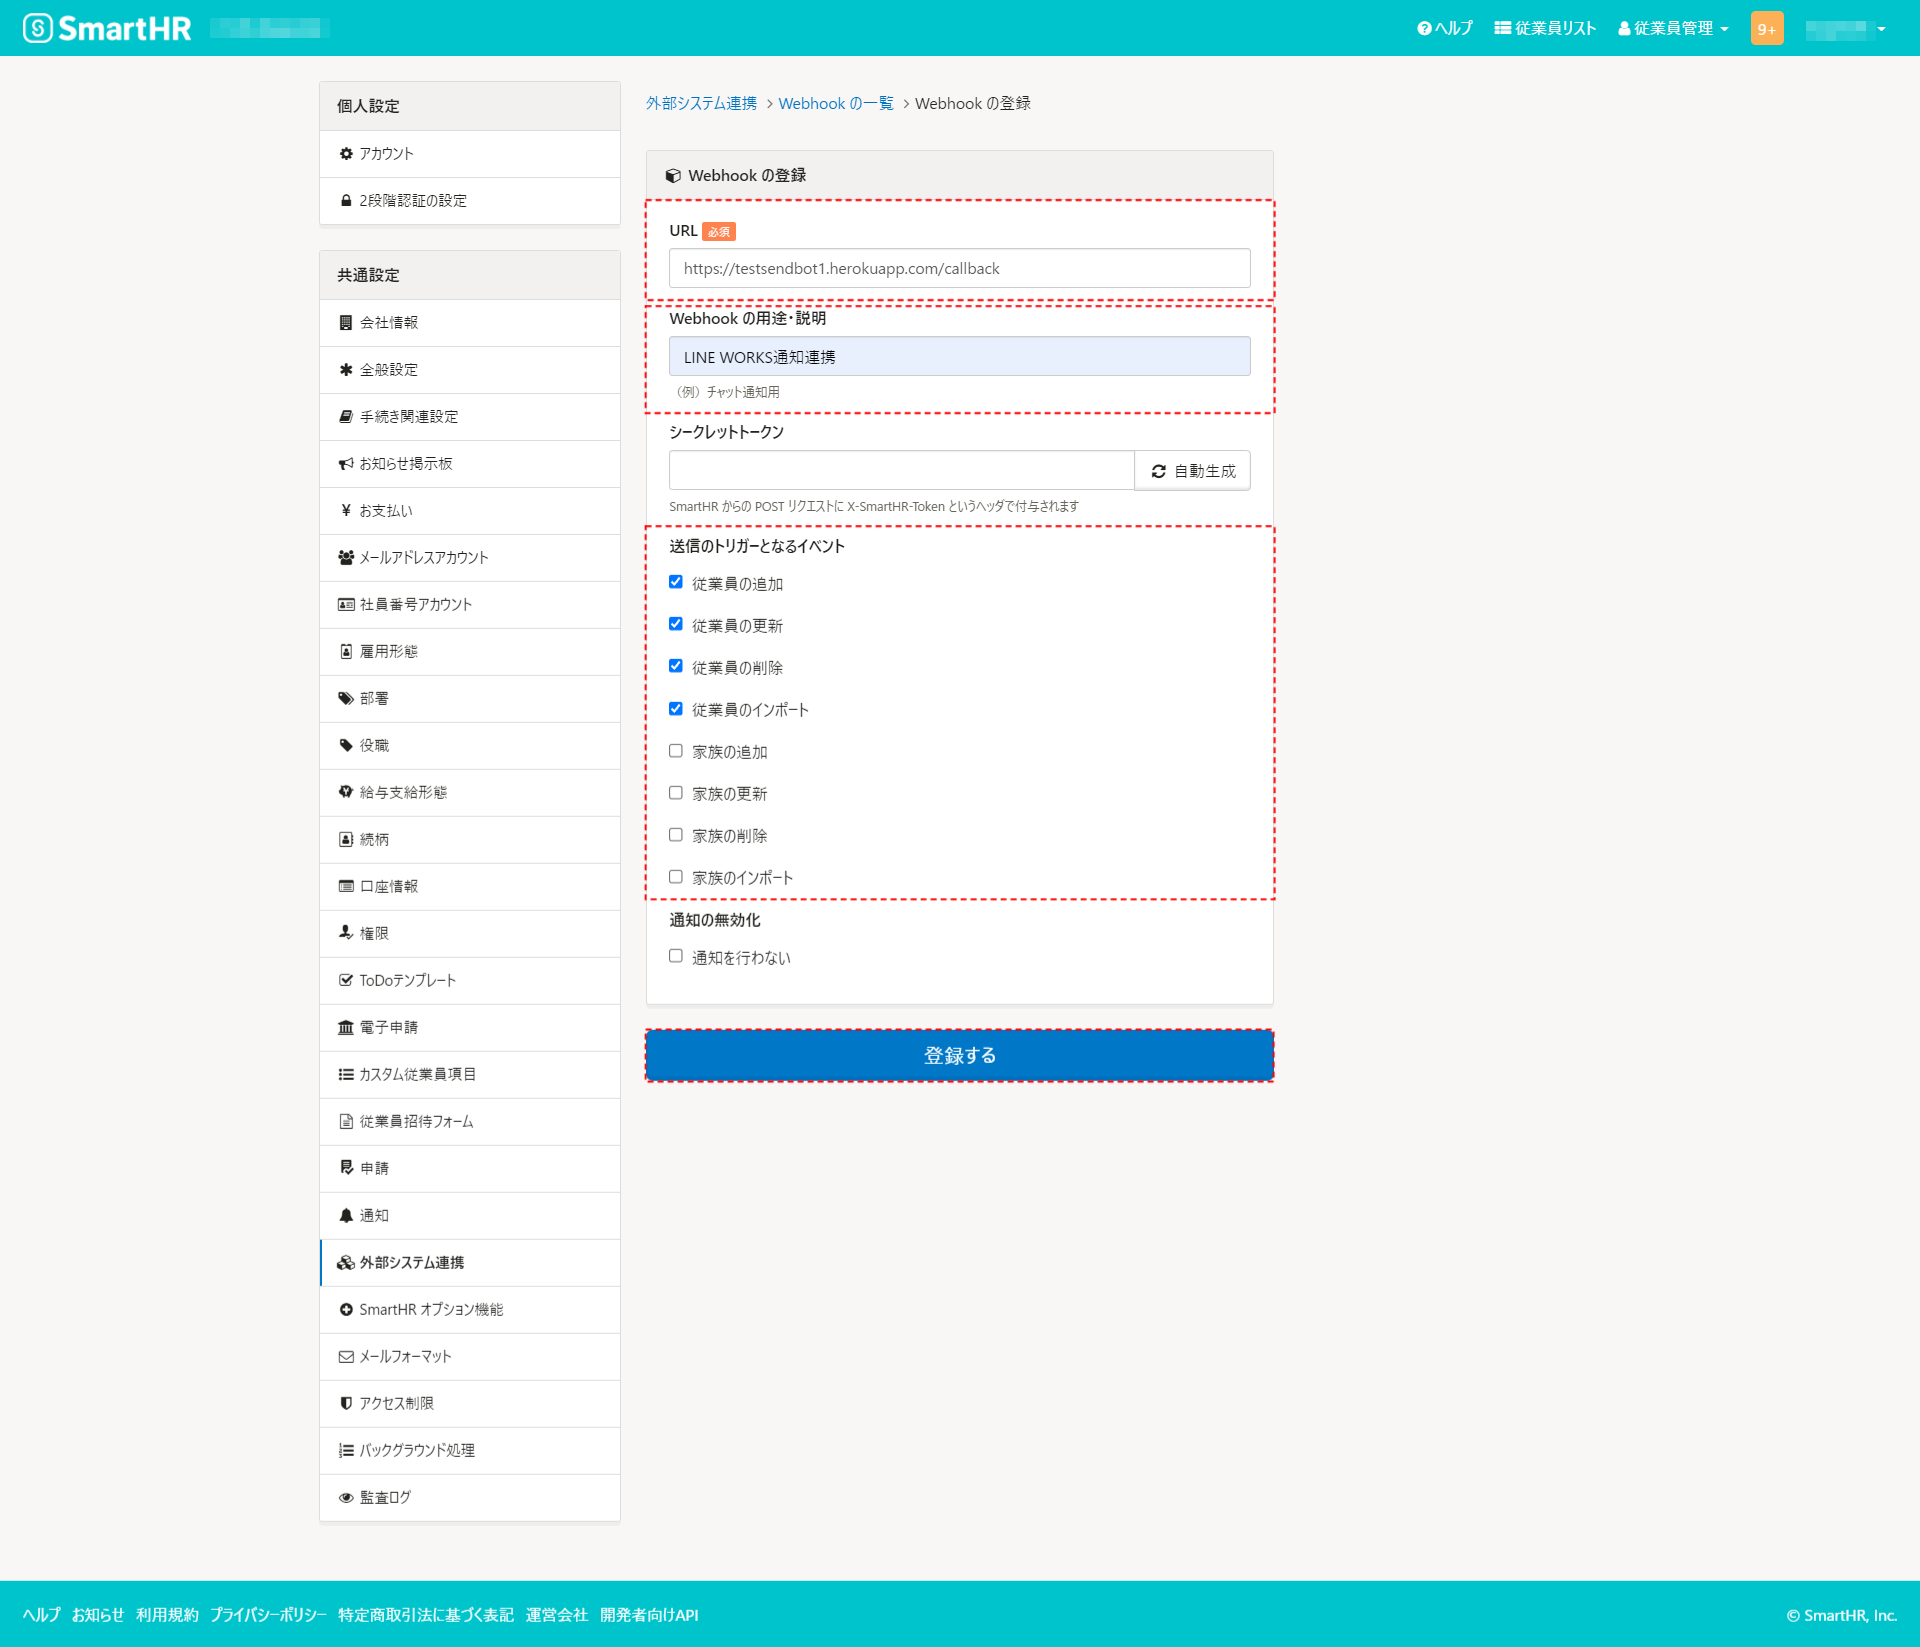Enable the 家族の追加 event checkbox
The width and height of the screenshot is (1920, 1647).
676,749
